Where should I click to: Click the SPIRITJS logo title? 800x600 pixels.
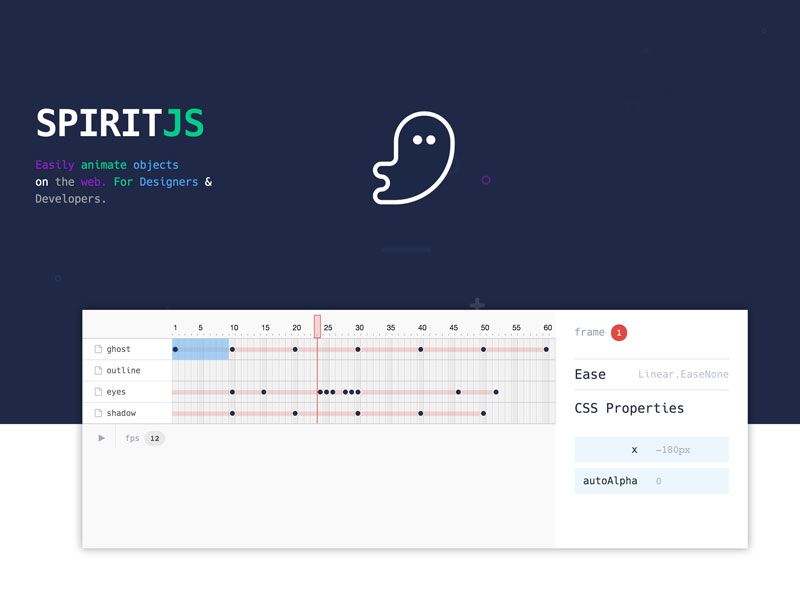tap(120, 123)
